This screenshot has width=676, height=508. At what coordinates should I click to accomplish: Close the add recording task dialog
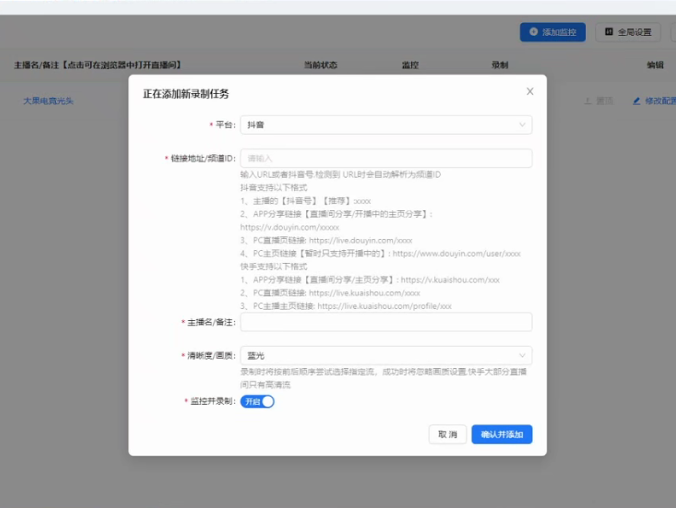tap(530, 91)
